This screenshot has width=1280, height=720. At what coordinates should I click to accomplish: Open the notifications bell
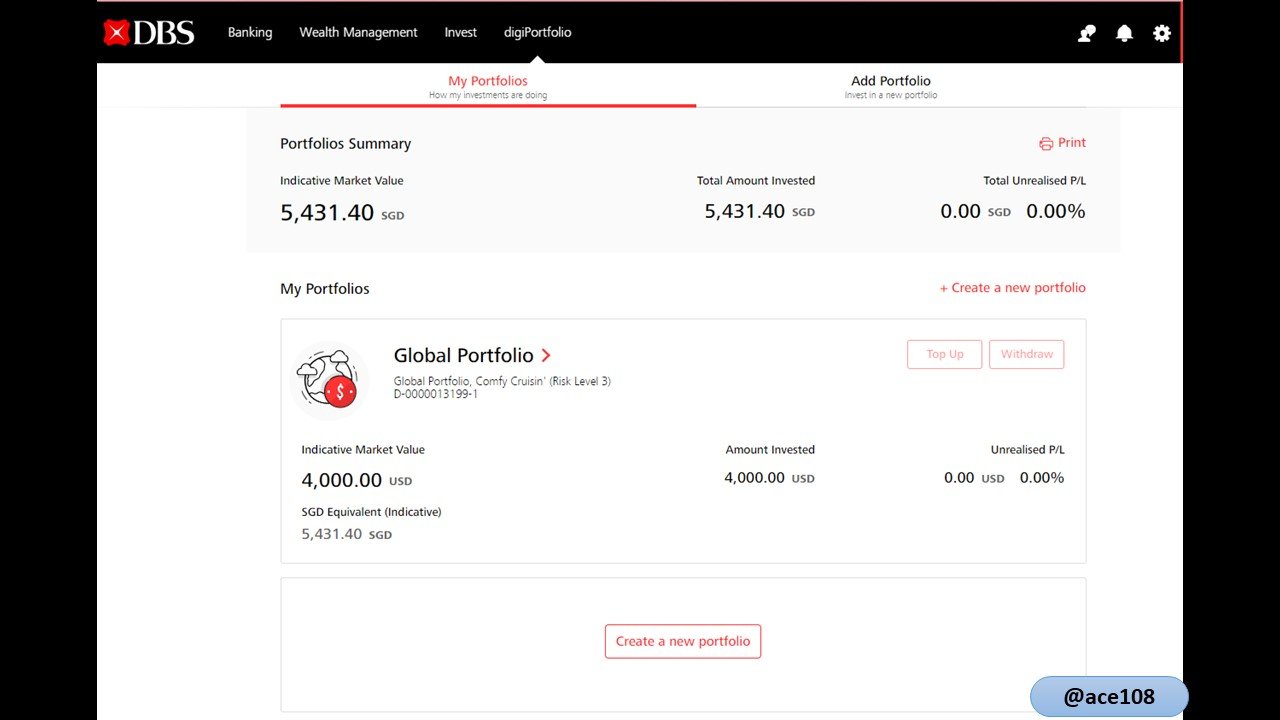tap(1124, 33)
